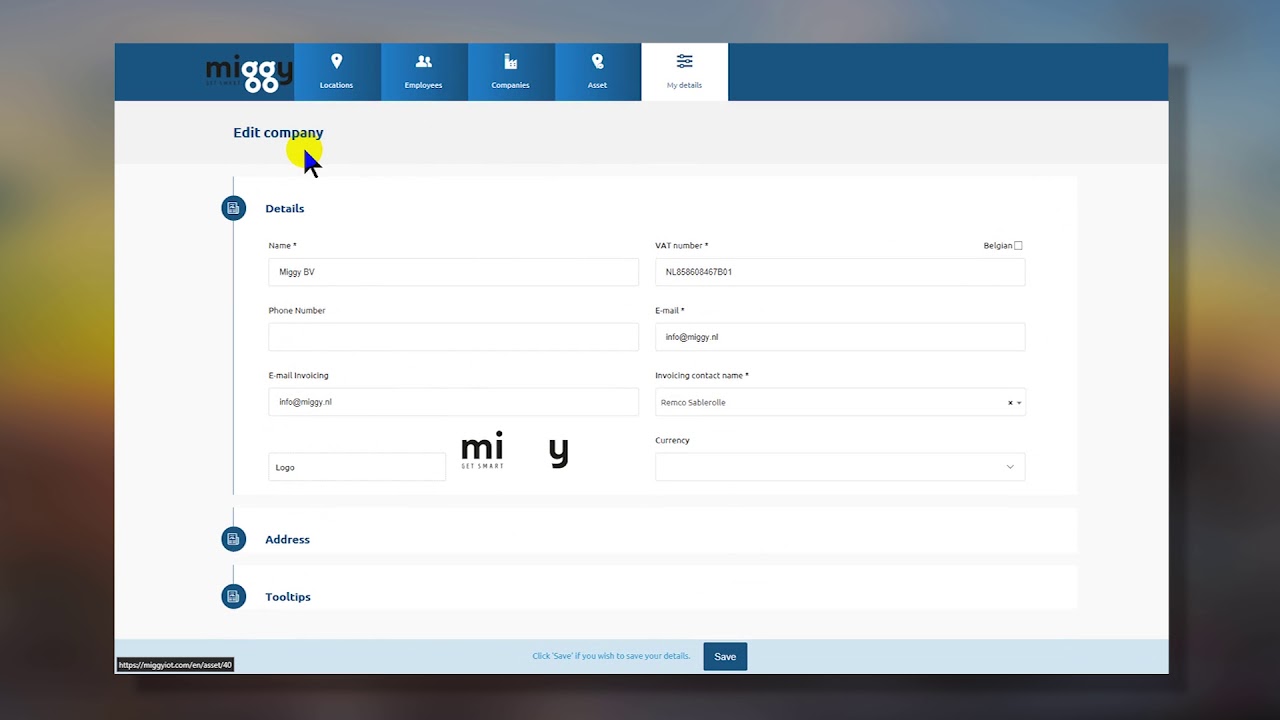Viewport: 1280px width, 720px height.
Task: Click the 'Edit company' page title
Action: (x=278, y=132)
